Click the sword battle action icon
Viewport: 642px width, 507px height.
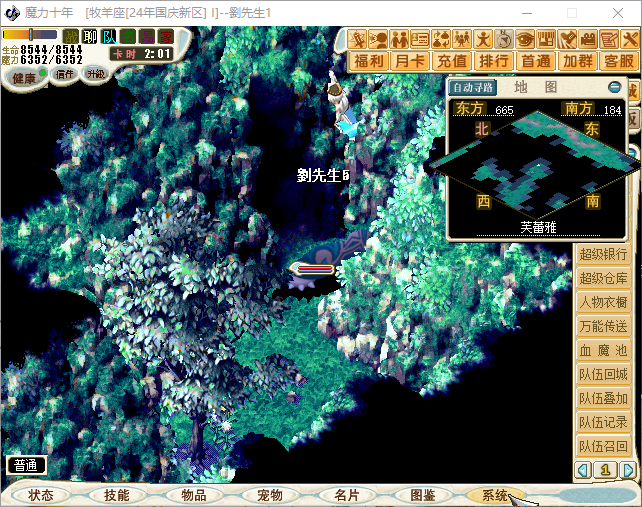coord(357,39)
